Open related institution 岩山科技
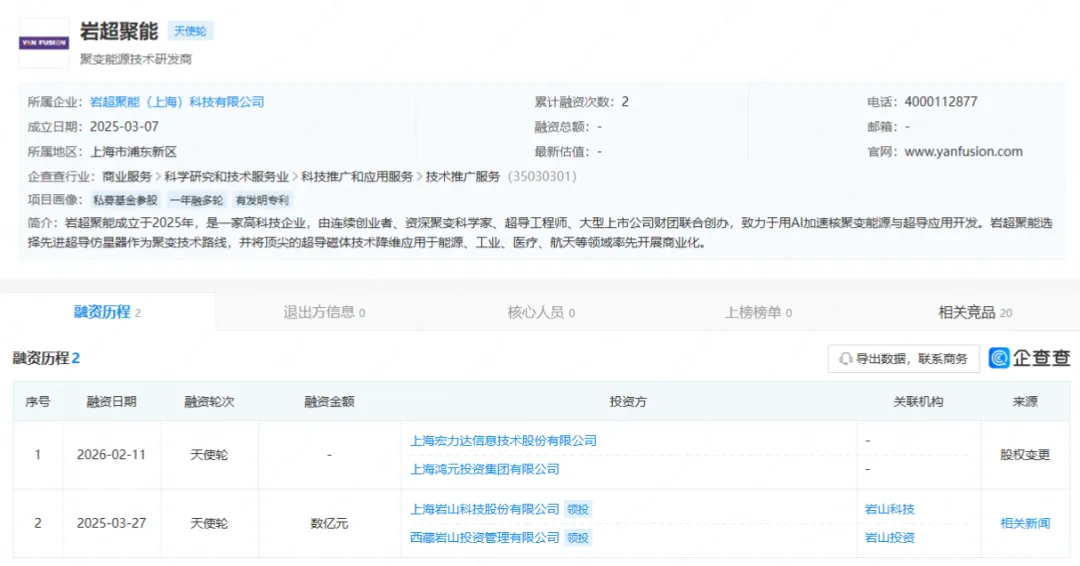 tap(889, 510)
